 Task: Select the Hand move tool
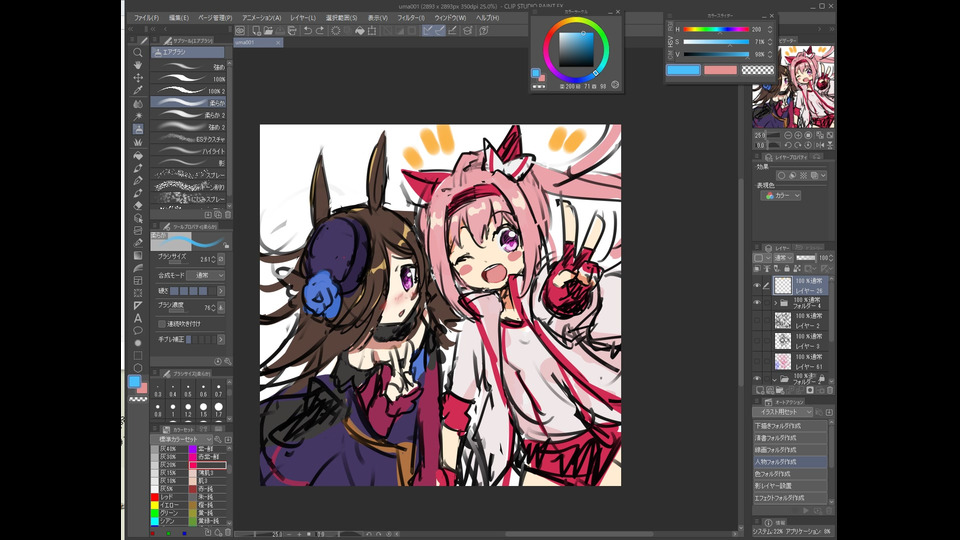138,65
